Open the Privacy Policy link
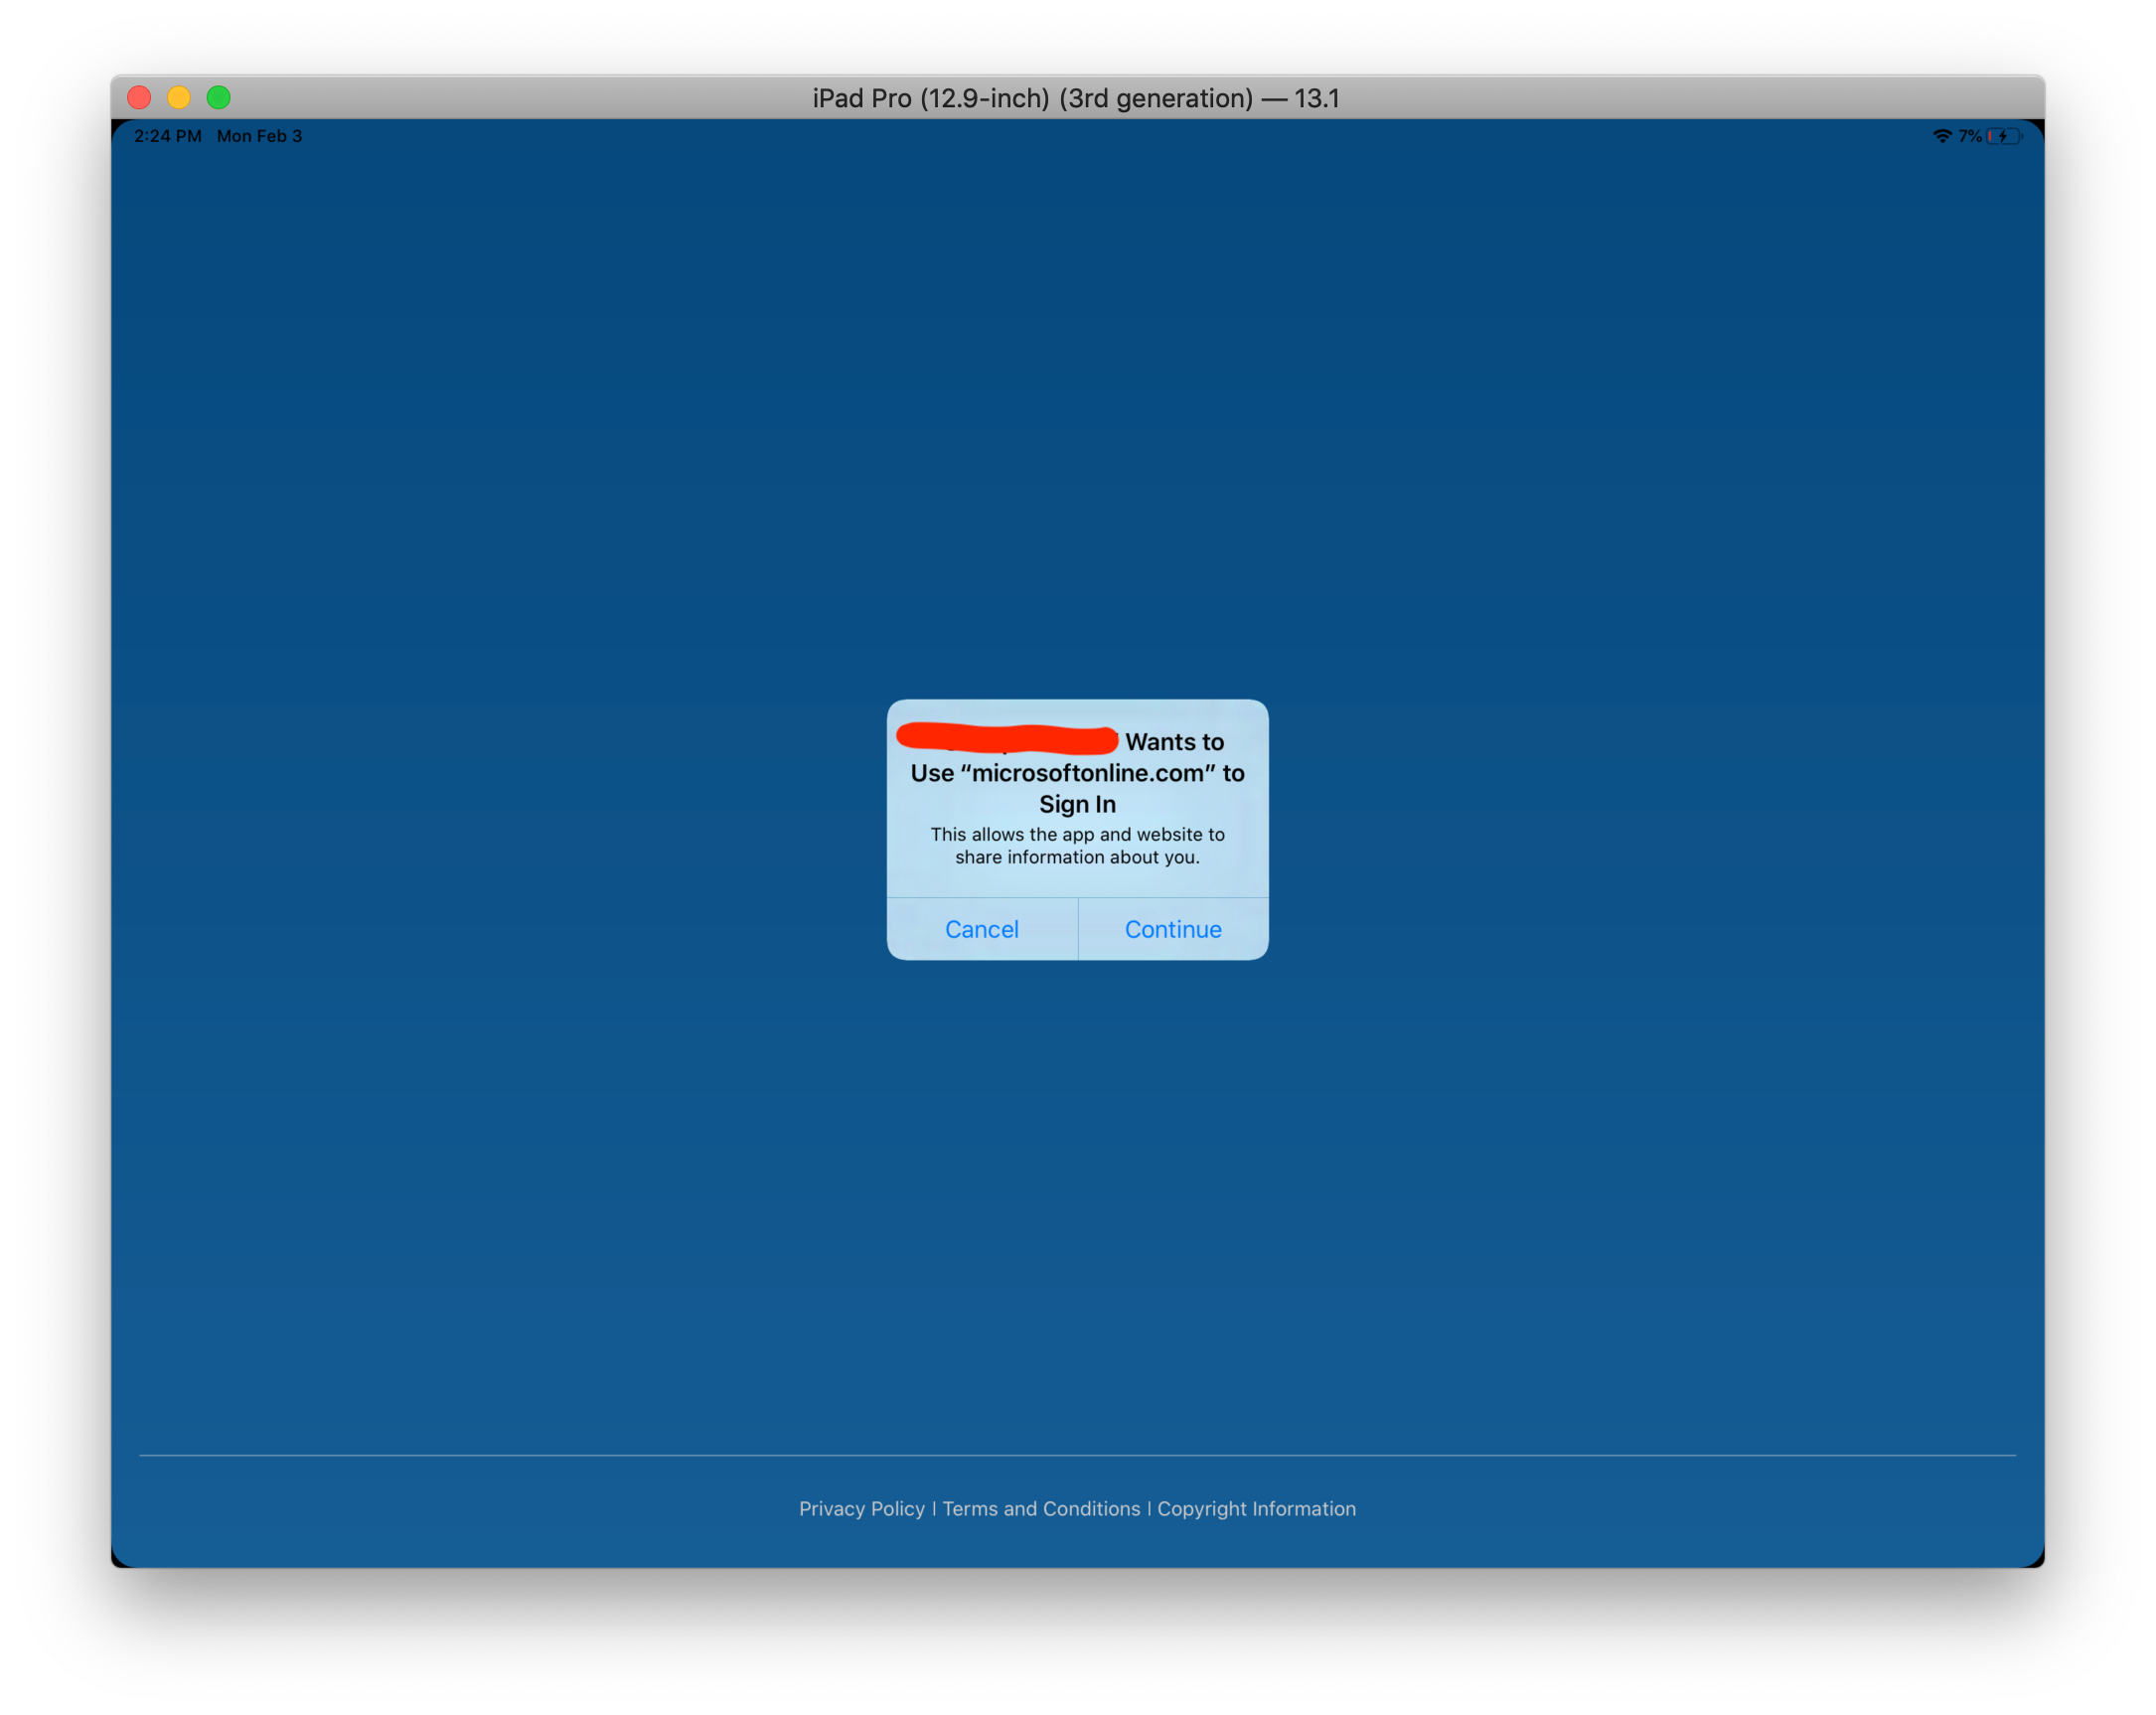 point(861,1508)
